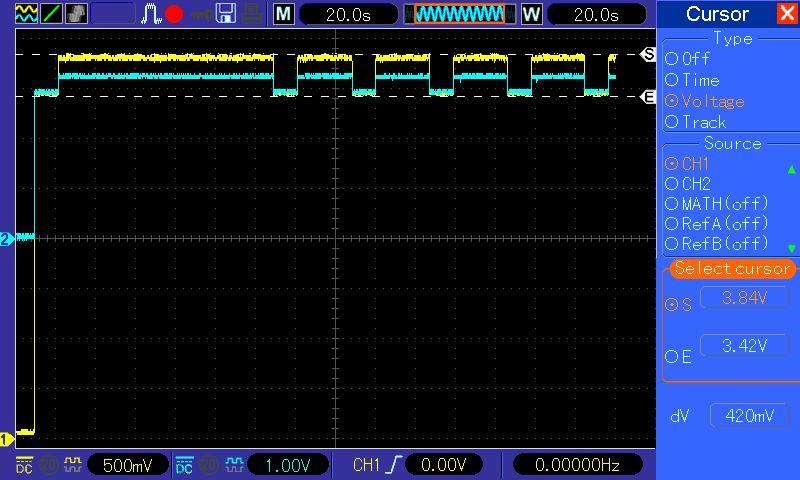
Task: Click the main timebase 20.0s value
Action: click(x=348, y=15)
